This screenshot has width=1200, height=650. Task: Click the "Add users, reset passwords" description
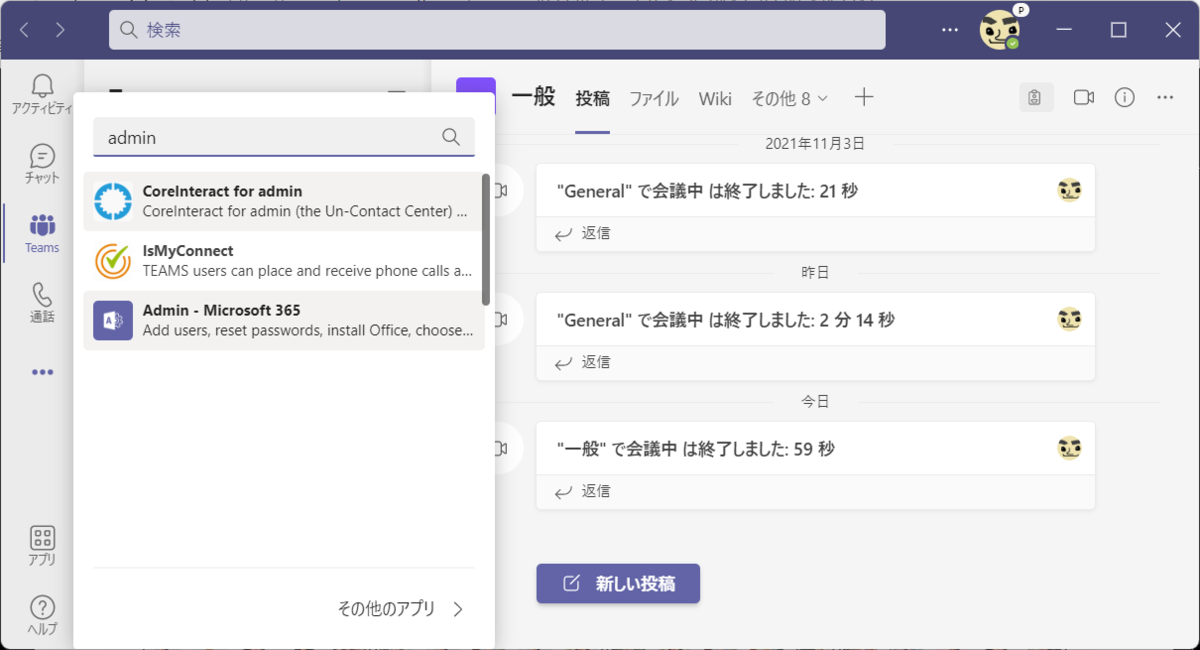[x=308, y=330]
